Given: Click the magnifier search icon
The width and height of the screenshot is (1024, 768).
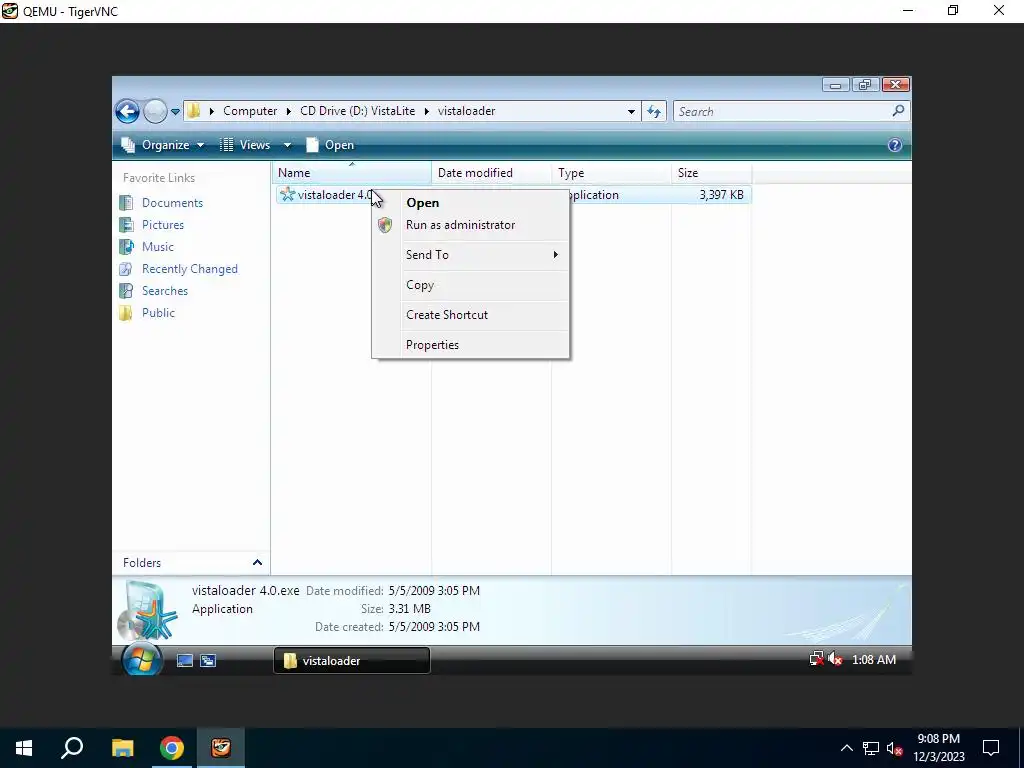Looking at the screenshot, I should pyautogui.click(x=899, y=111).
